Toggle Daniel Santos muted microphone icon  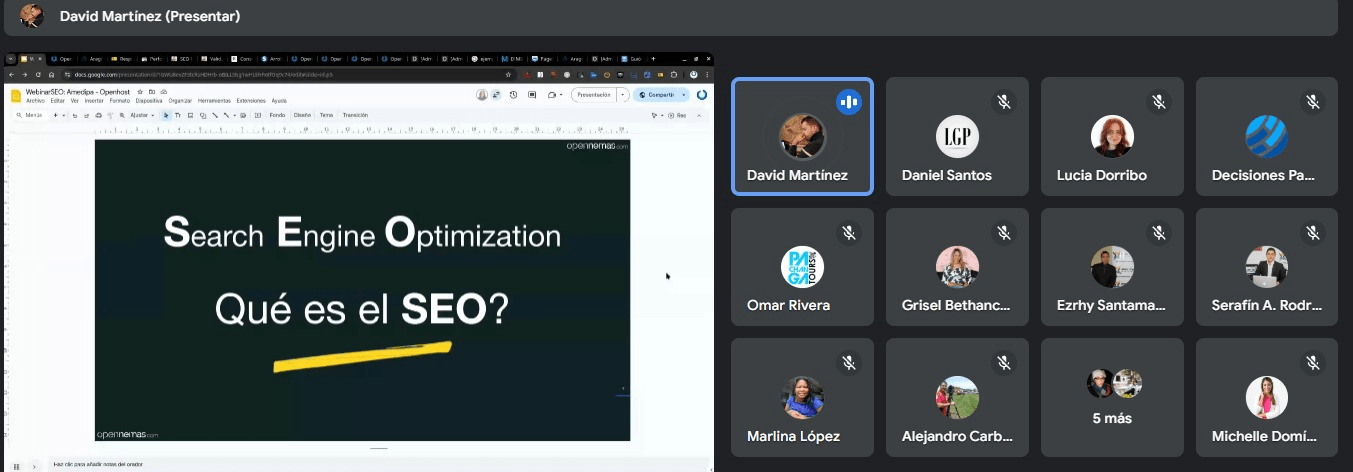1003,101
